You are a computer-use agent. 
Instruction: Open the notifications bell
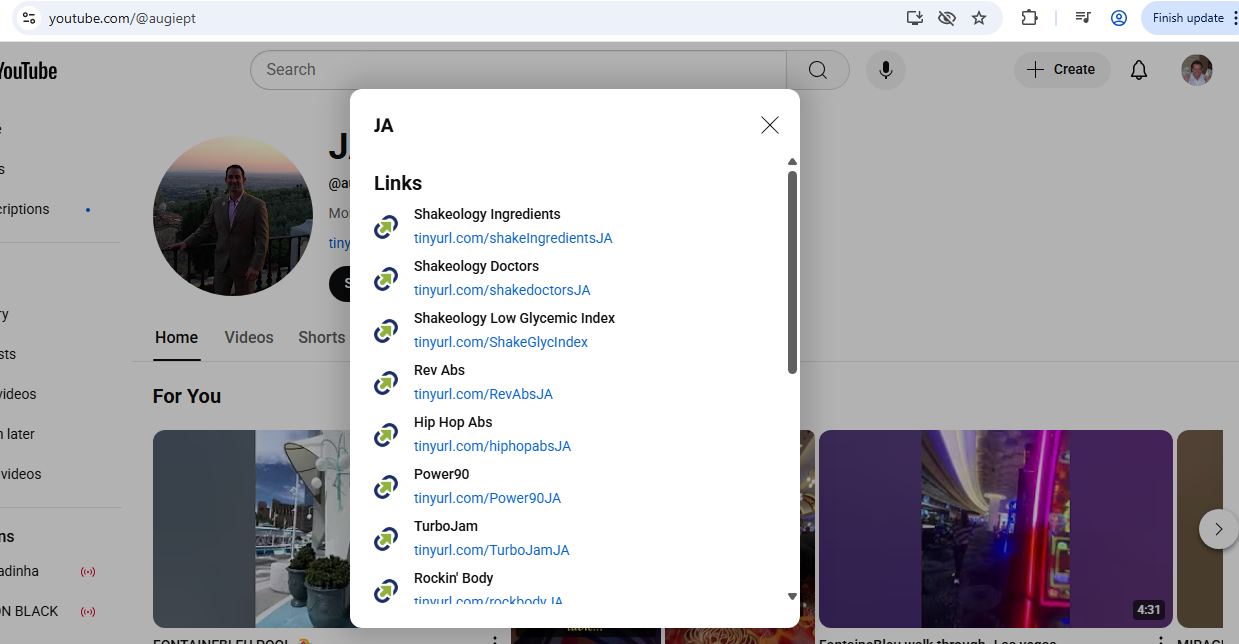point(1139,70)
